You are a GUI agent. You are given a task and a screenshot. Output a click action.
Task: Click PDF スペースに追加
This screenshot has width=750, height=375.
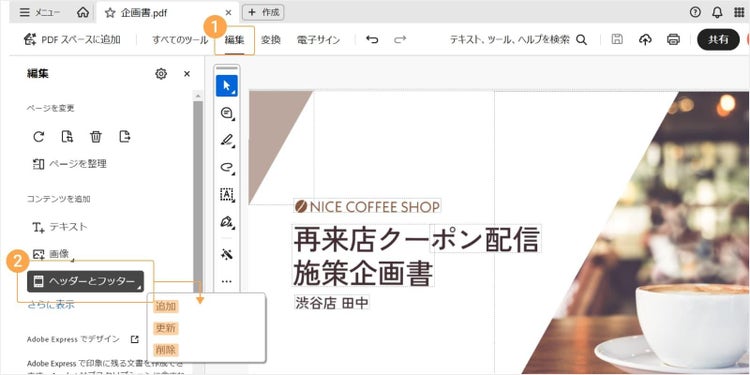[x=72, y=40]
